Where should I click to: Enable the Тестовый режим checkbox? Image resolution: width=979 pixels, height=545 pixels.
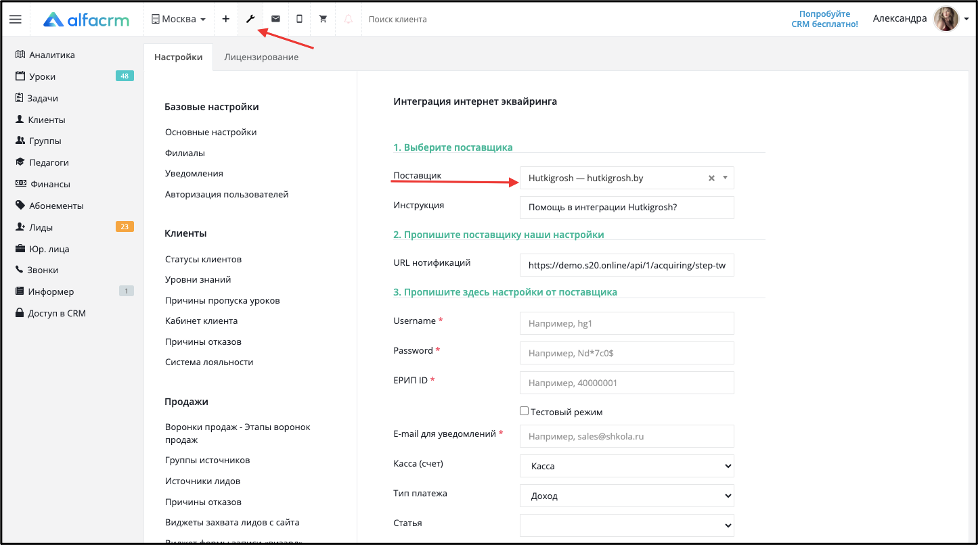[524, 411]
